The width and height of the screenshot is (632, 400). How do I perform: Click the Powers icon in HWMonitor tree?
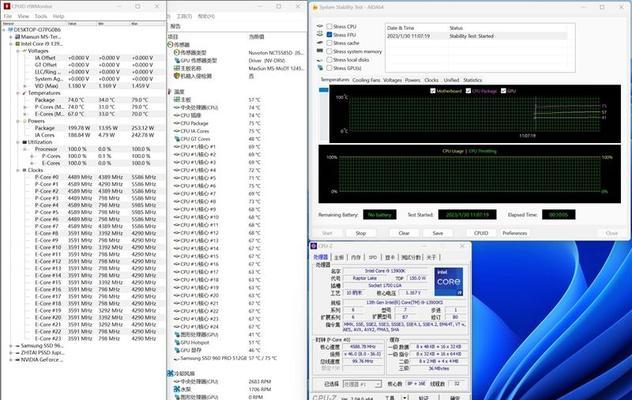pyautogui.click(x=24, y=121)
